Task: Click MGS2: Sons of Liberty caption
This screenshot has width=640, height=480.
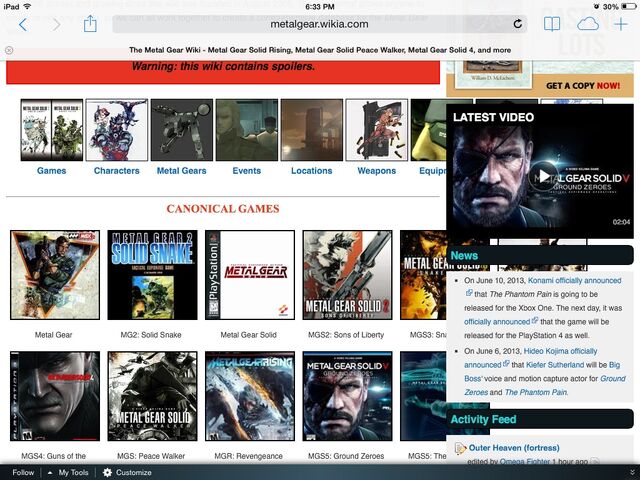Action: pyautogui.click(x=346, y=335)
